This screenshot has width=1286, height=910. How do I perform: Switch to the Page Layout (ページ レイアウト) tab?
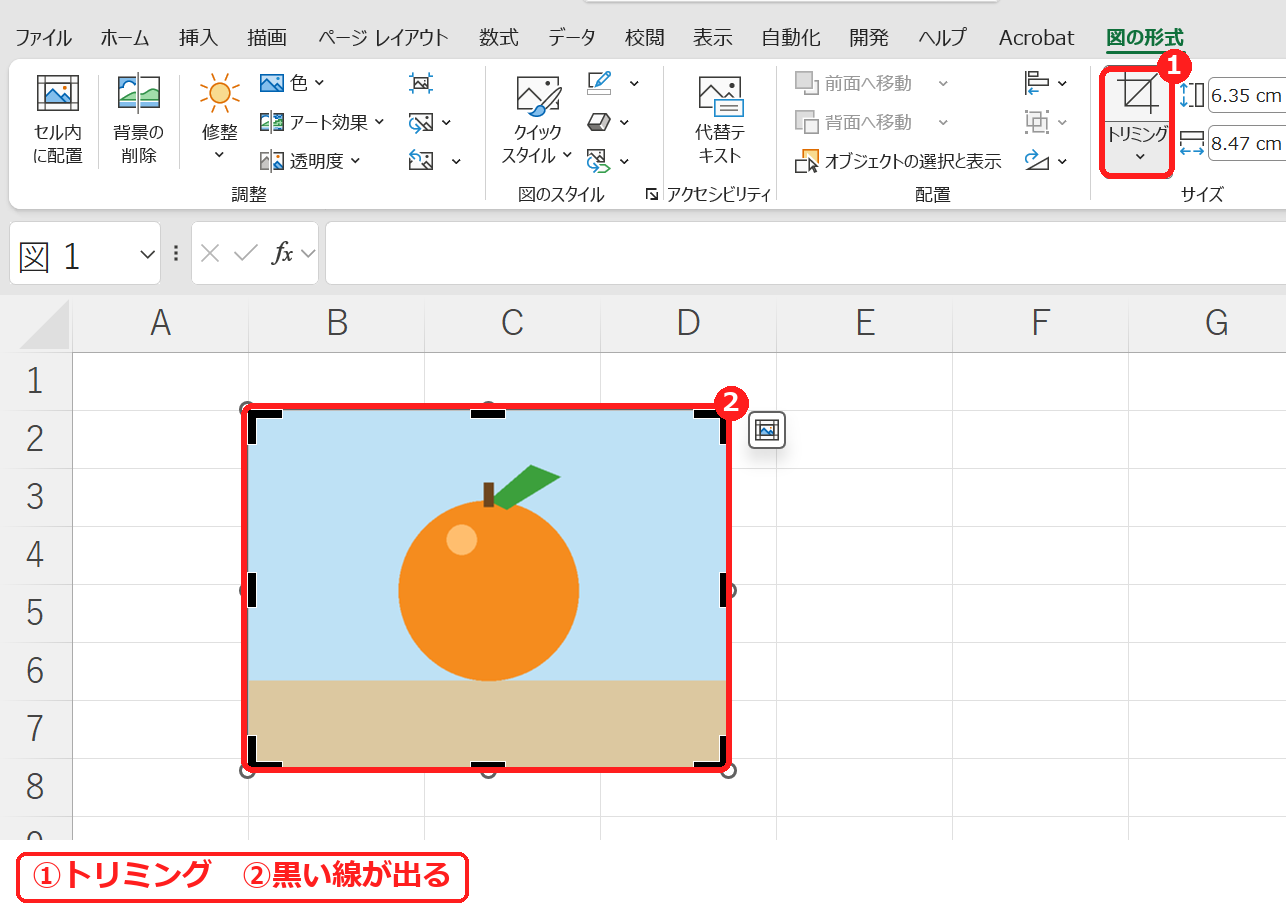point(383,38)
